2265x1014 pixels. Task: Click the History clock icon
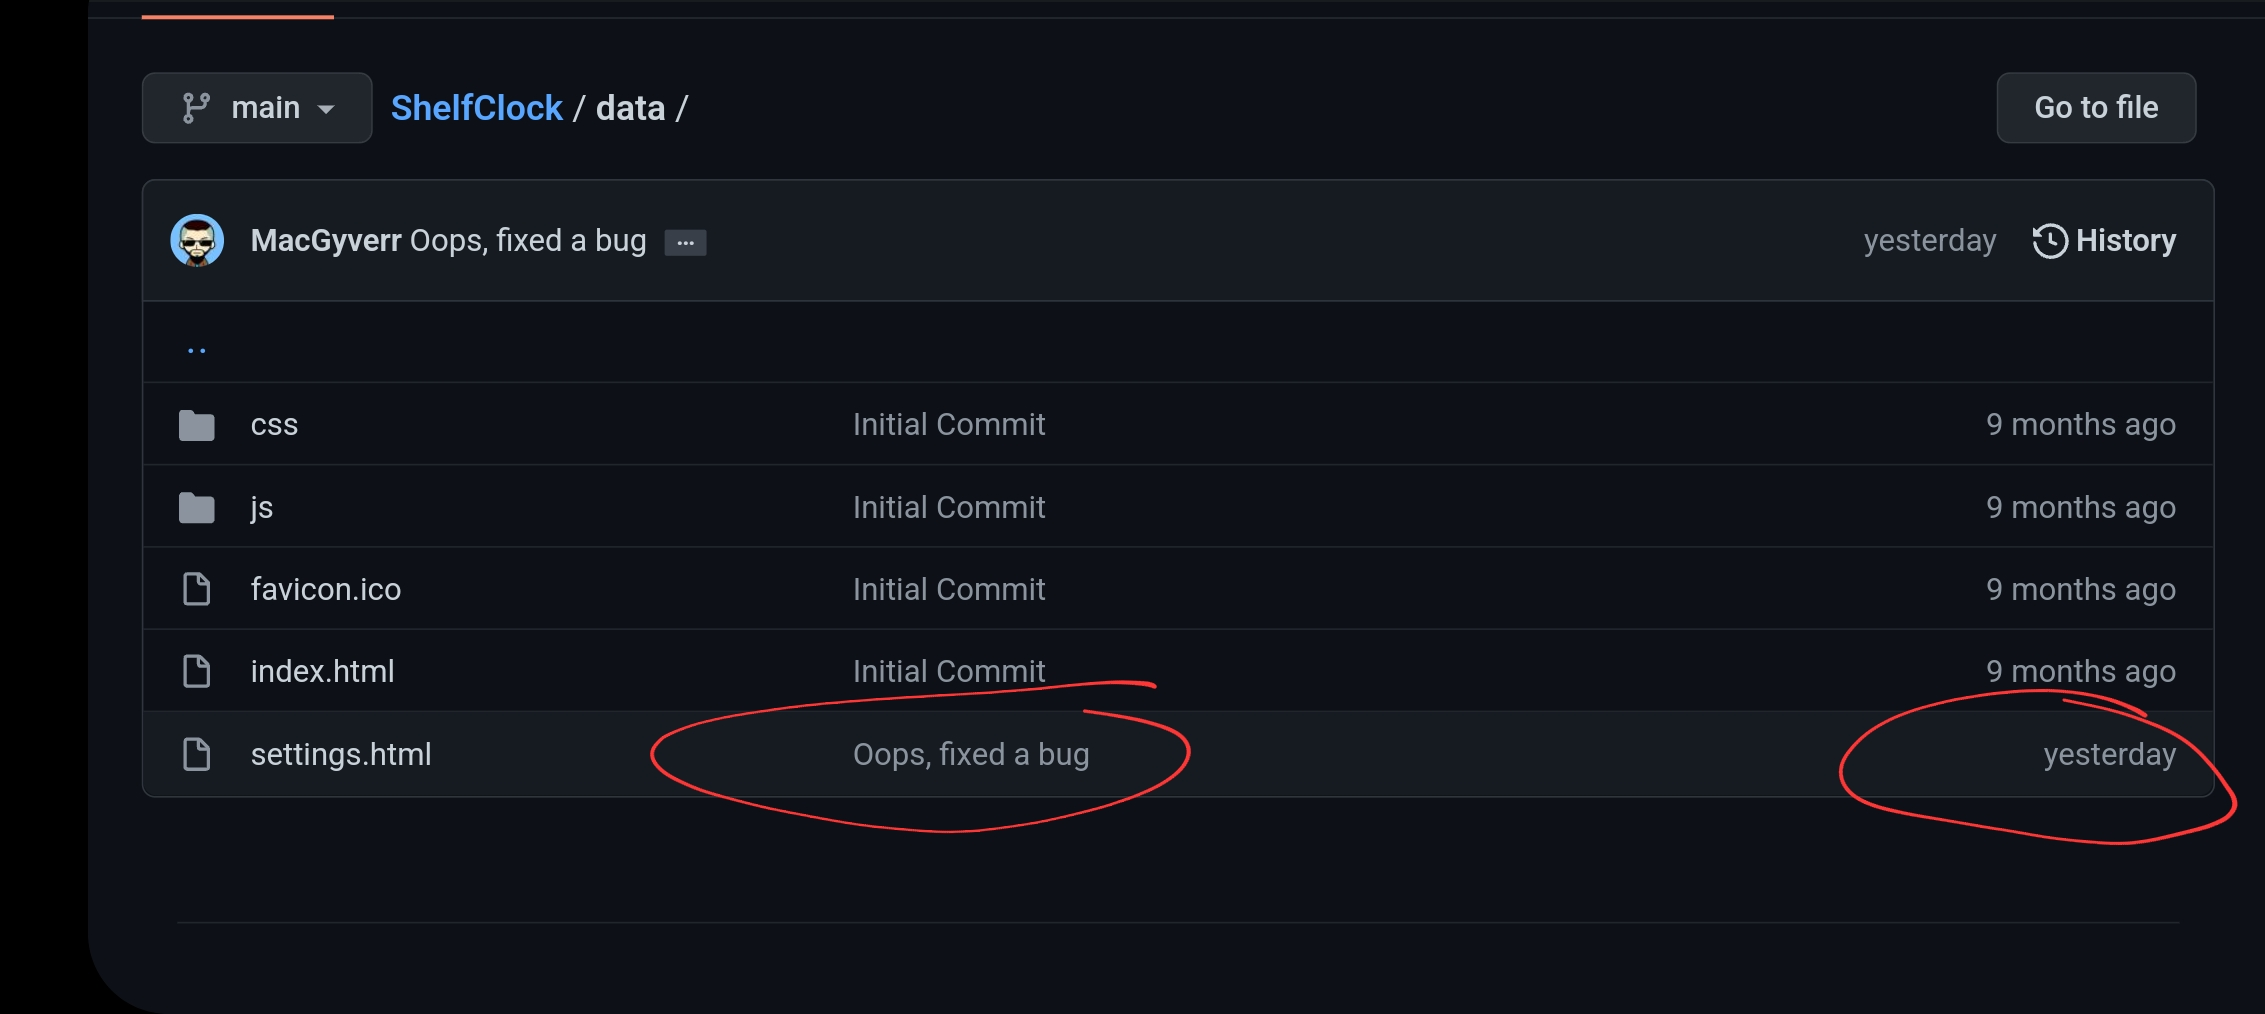[2050, 241]
